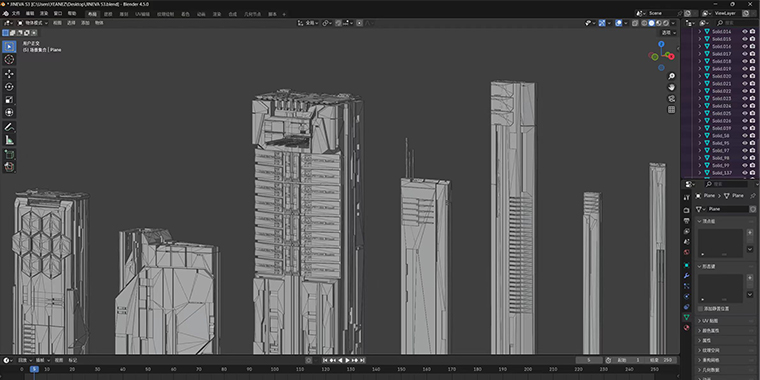760x380 pixels.
Task: Select the Transform tool
Action: click(x=9, y=112)
